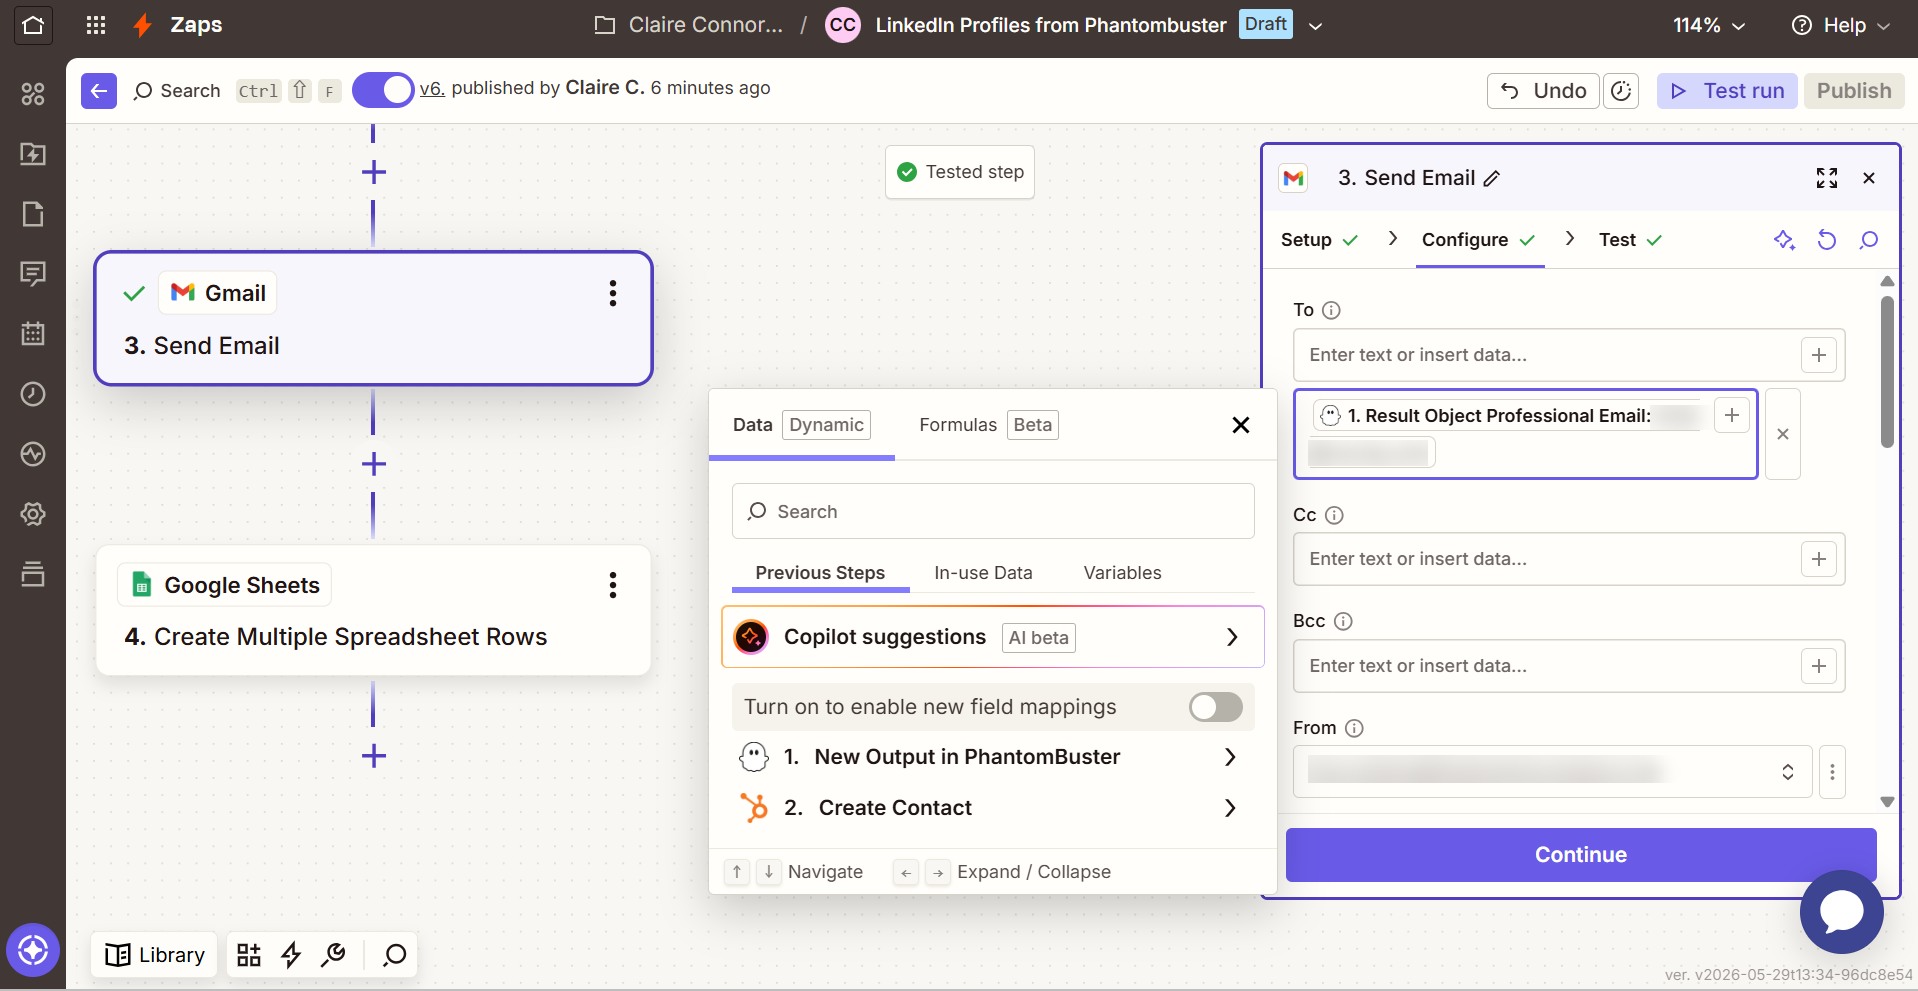1918x991 pixels.
Task: Toggle the Zap on/off switch
Action: 383,90
